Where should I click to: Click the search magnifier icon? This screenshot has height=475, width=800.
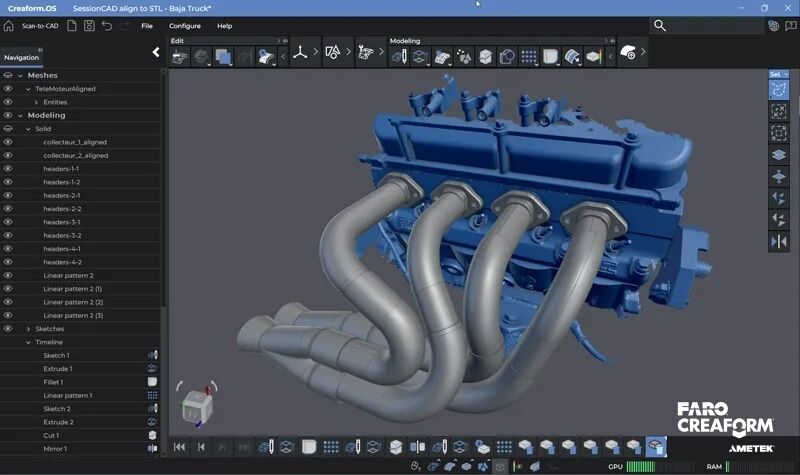[660, 25]
